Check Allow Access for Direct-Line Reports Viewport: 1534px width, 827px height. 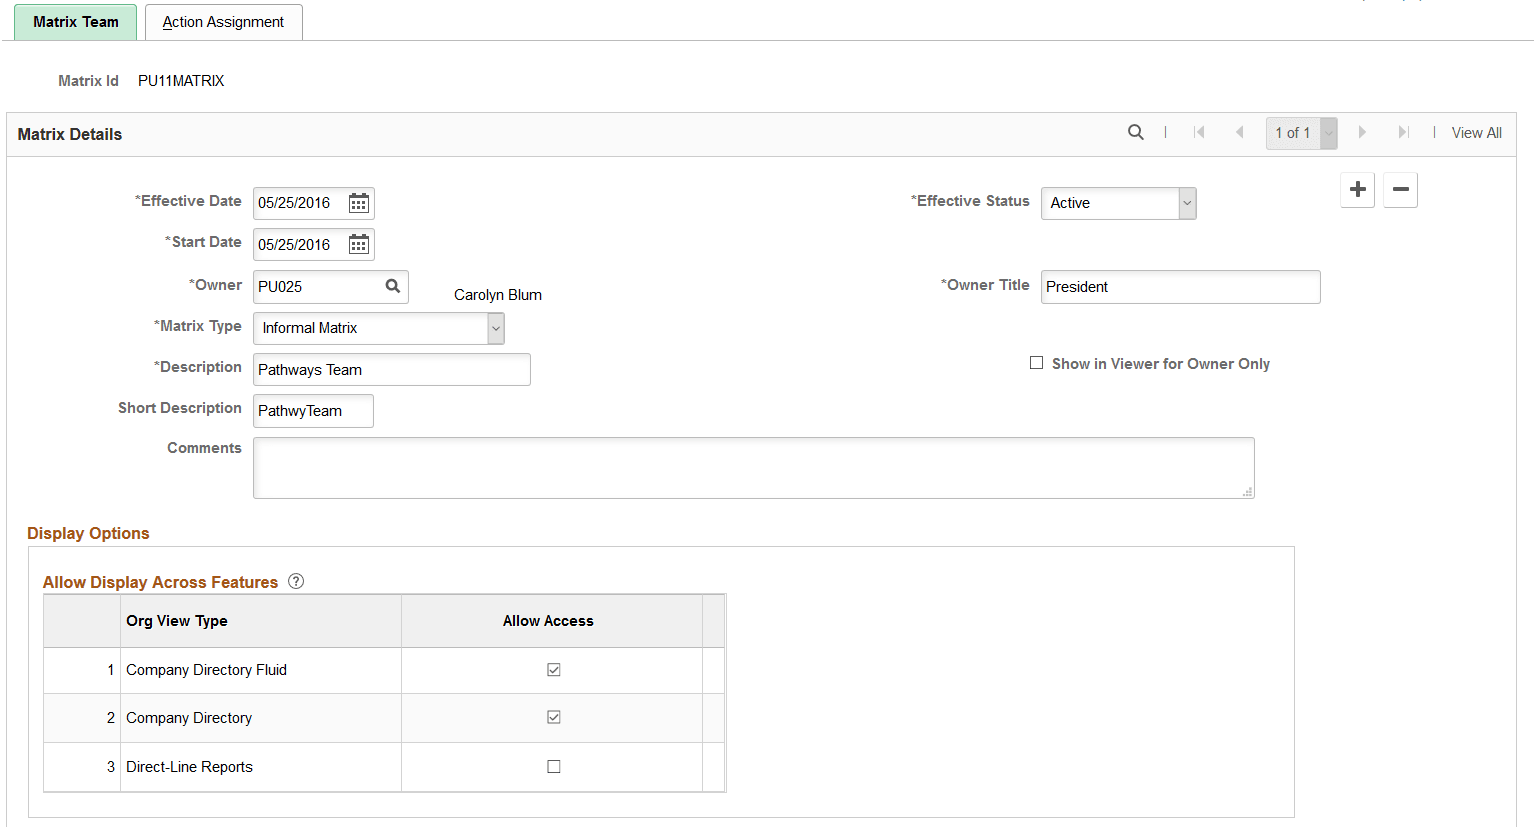tap(553, 765)
